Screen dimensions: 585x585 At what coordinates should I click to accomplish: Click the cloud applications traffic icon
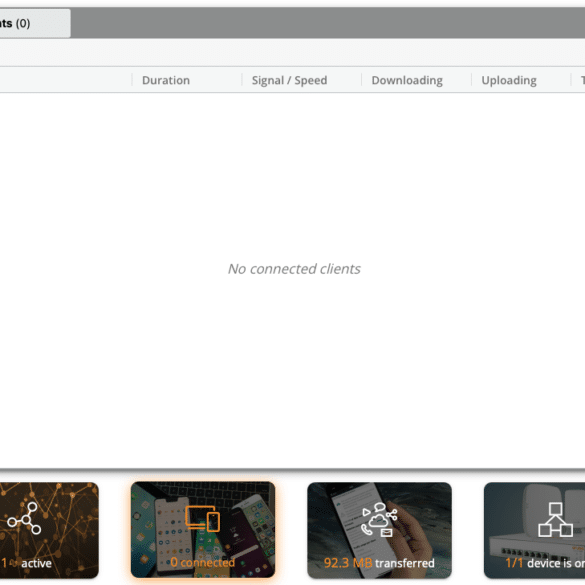379,520
